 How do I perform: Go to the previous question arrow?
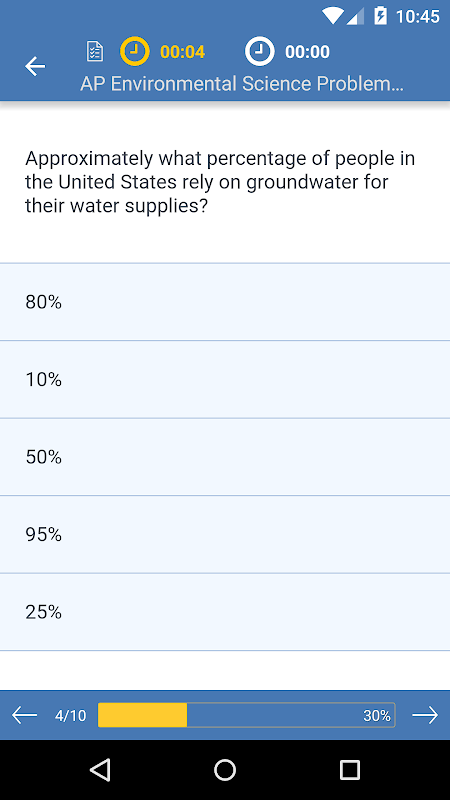(24, 715)
